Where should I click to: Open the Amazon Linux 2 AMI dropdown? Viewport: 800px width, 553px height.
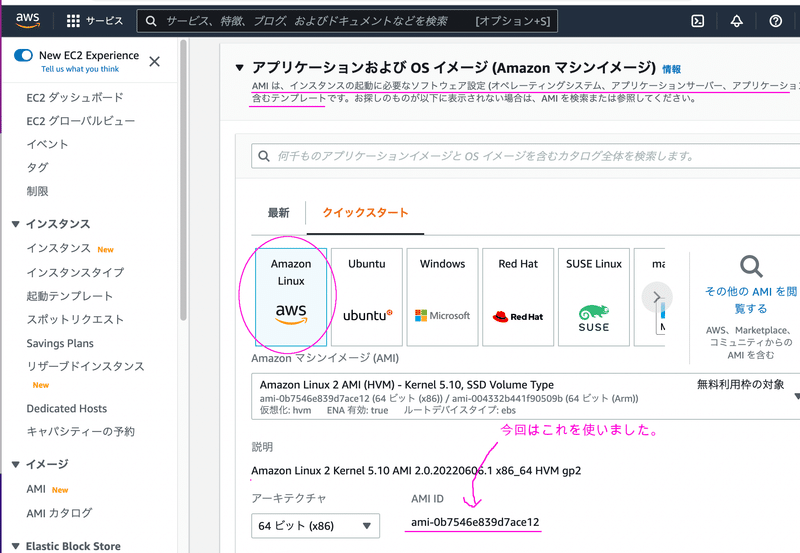[x=526, y=396]
